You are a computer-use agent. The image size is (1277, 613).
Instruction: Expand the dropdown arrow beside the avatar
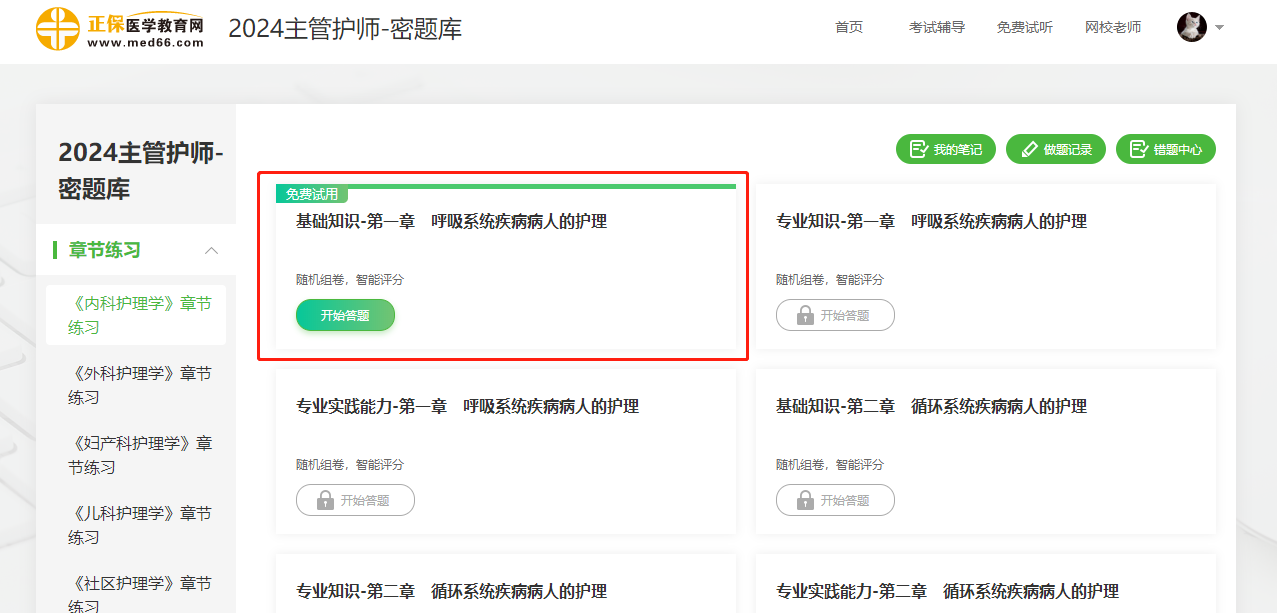1219,28
